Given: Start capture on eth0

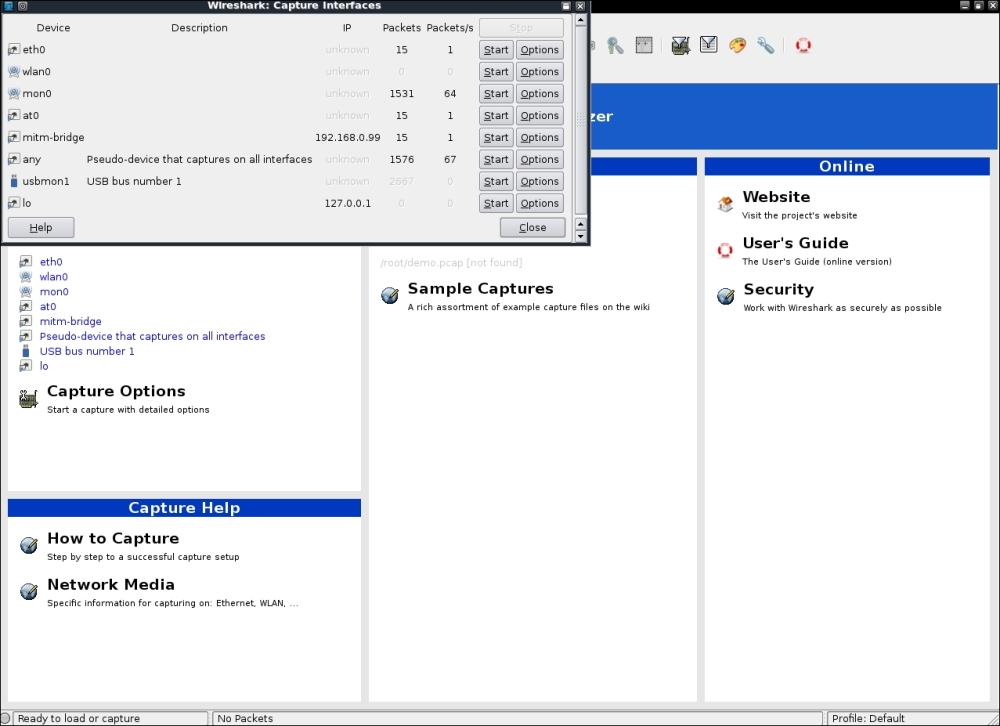Looking at the screenshot, I should (496, 50).
